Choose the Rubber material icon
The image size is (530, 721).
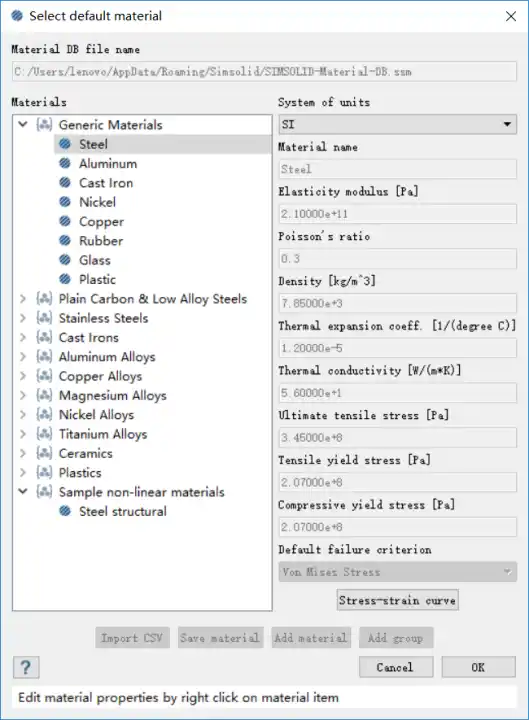tap(65, 240)
